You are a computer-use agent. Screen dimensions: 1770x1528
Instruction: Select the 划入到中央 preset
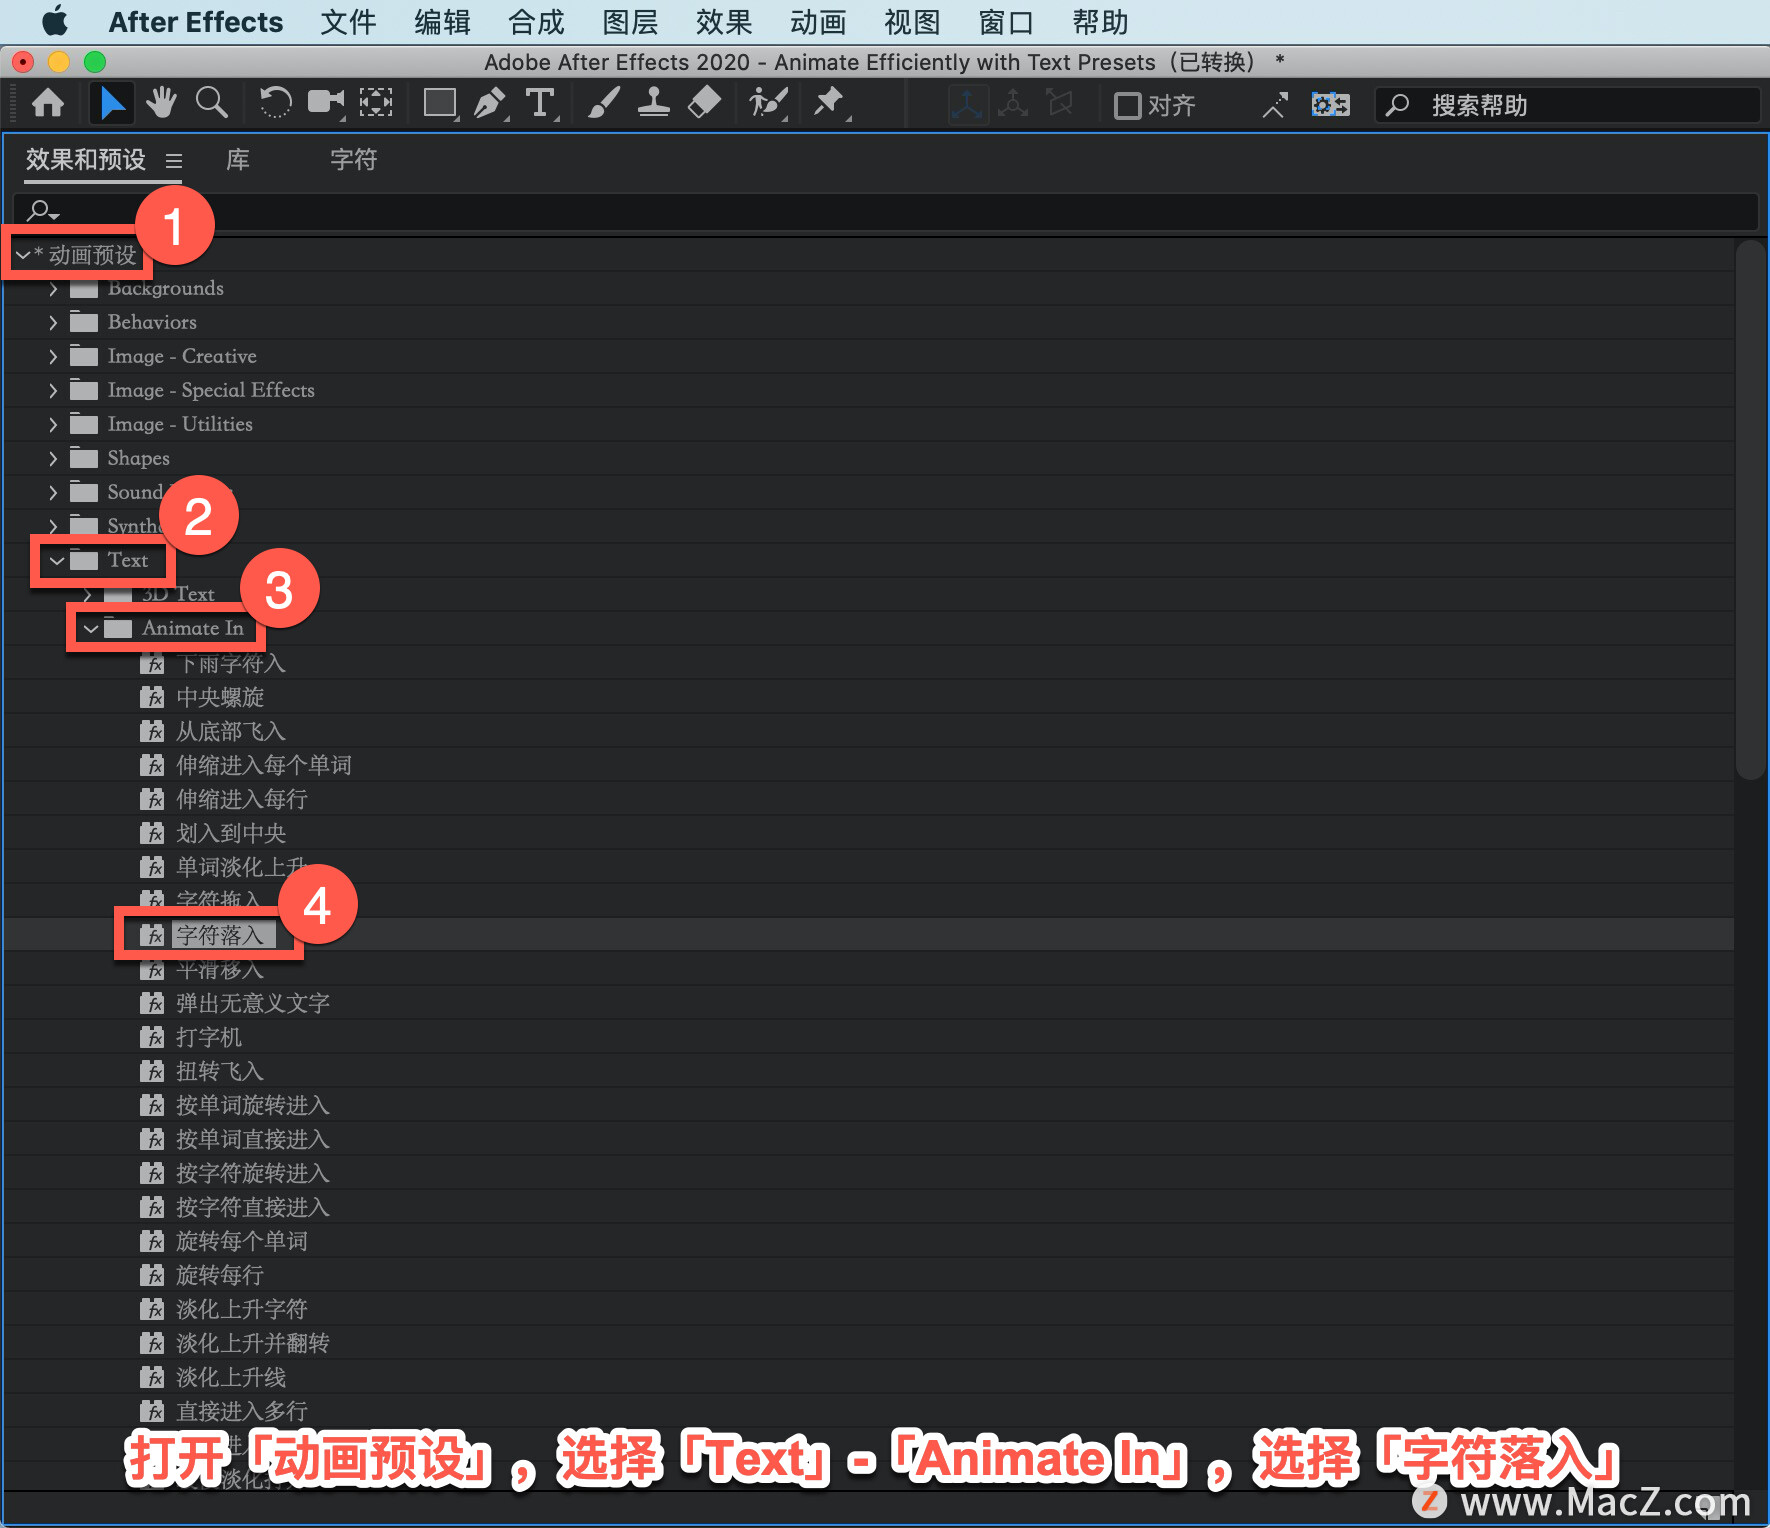point(231,833)
